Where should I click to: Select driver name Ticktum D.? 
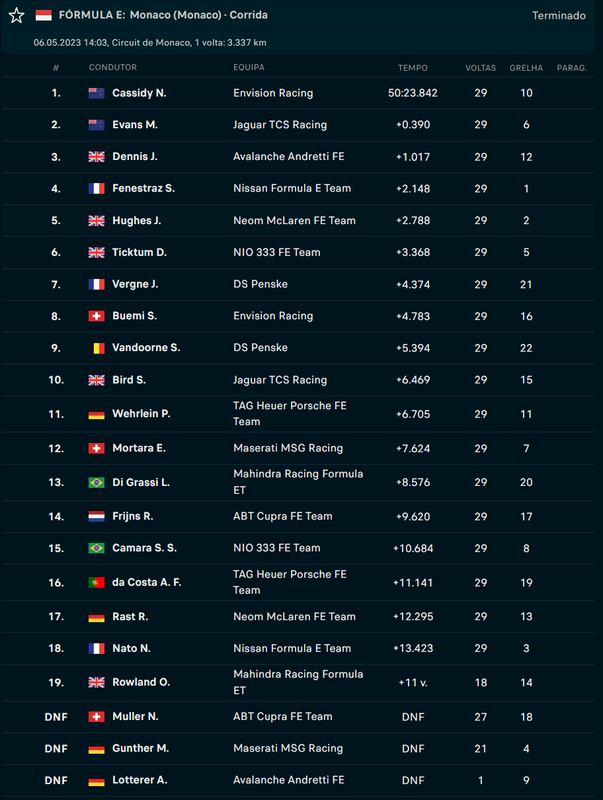click(x=139, y=252)
